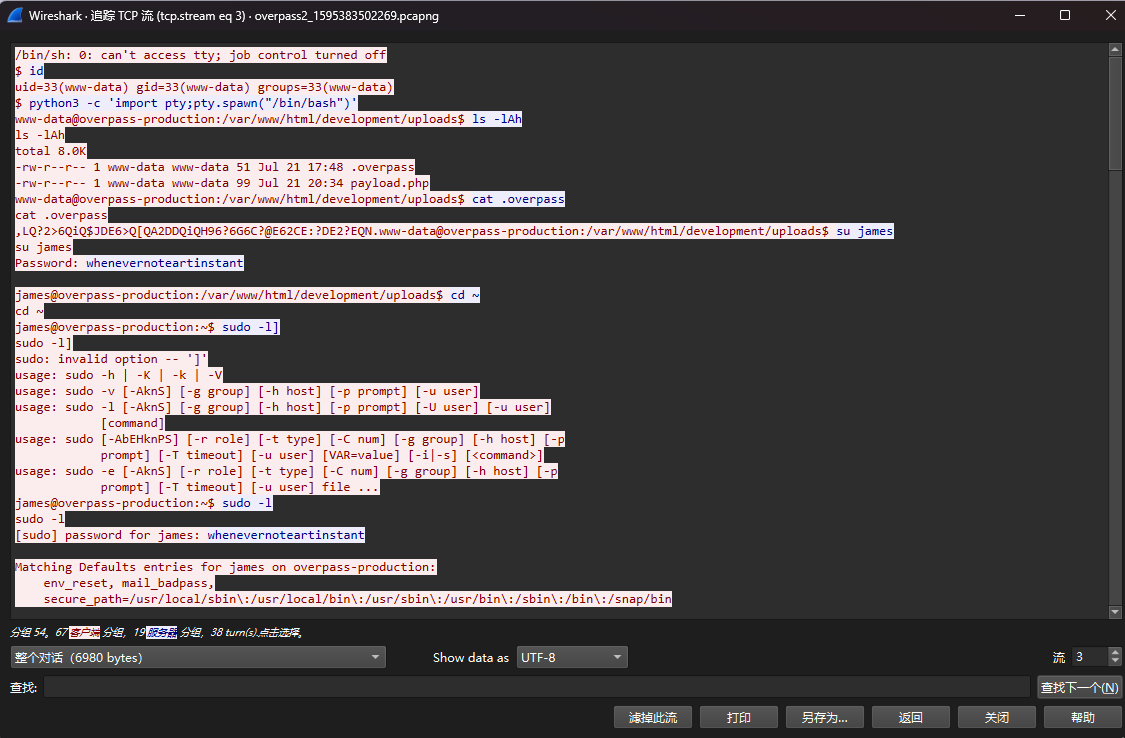Click the 'env_reset, mail_badpass,' line
Screen dimensions: 1125x738
(x=128, y=583)
